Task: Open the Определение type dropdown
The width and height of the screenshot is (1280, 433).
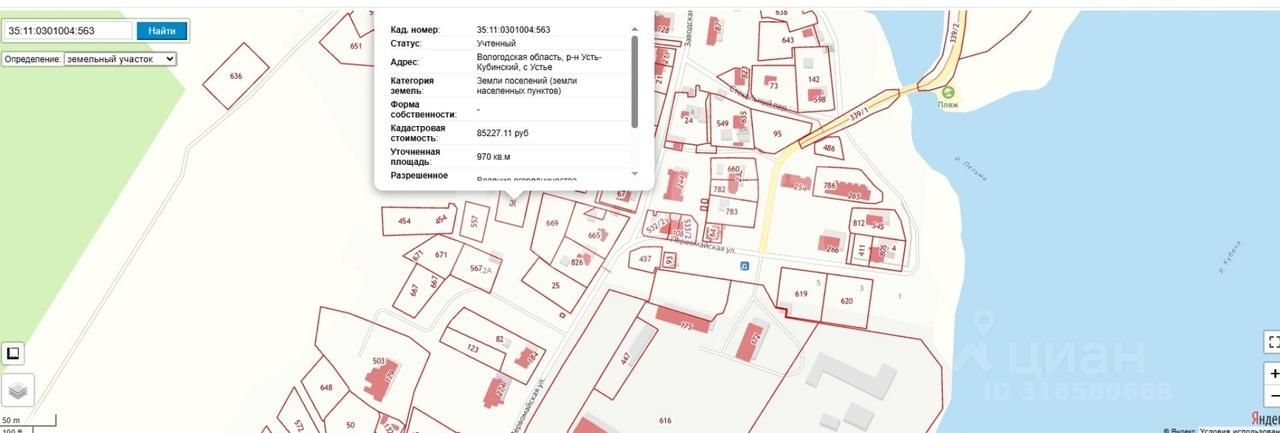Action: point(120,59)
